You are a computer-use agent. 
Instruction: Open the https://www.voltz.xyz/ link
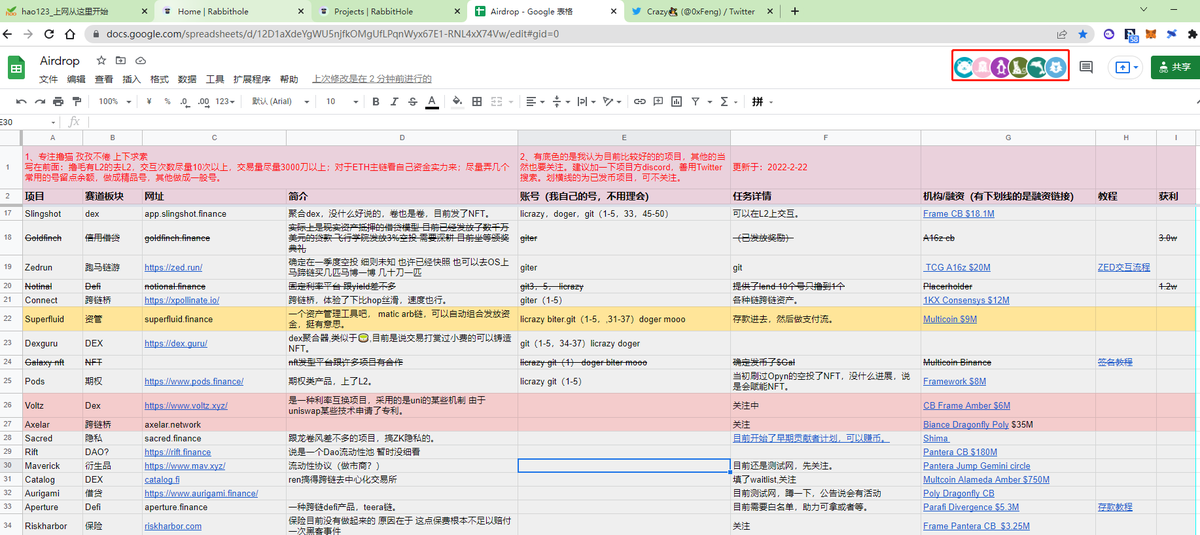(184, 405)
